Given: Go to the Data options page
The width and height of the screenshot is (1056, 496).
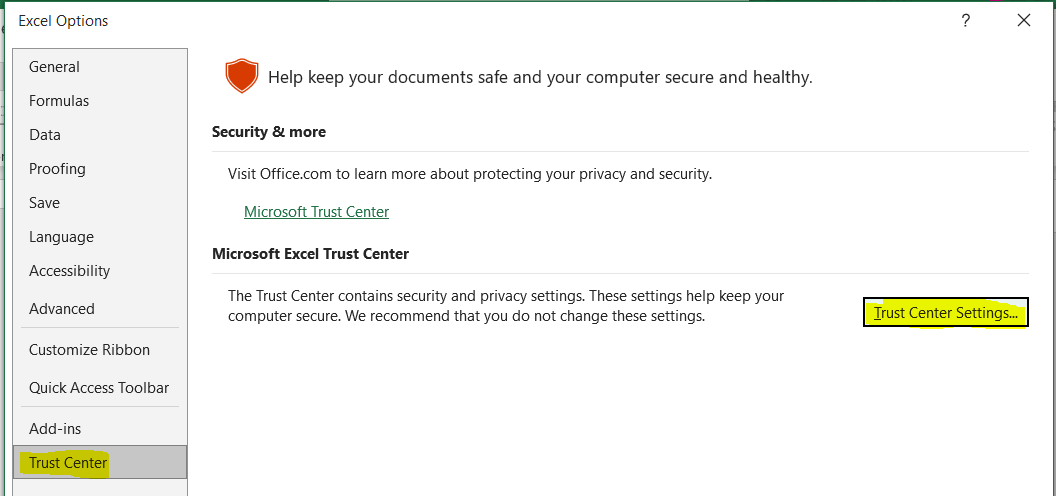Looking at the screenshot, I should (x=45, y=135).
